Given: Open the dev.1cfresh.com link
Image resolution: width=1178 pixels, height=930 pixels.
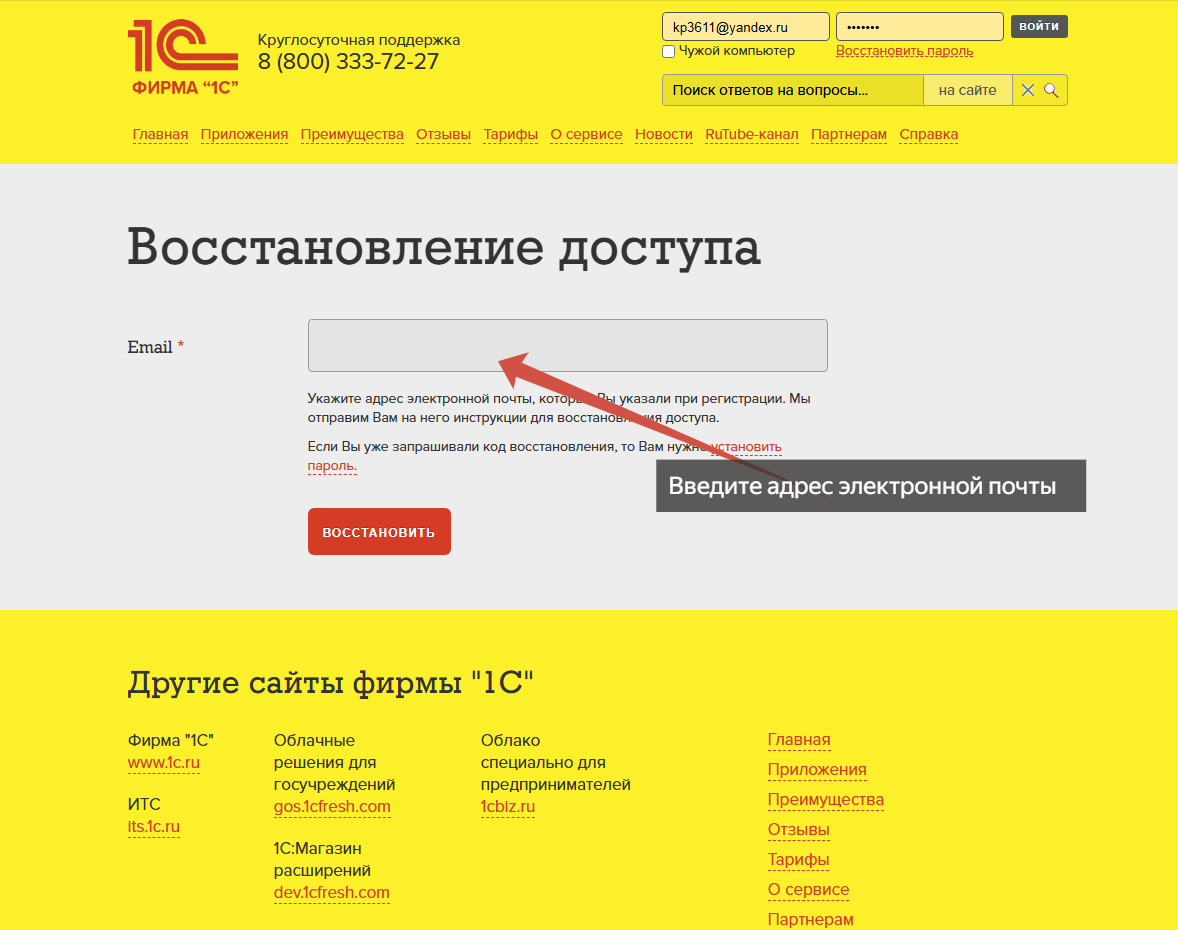Looking at the screenshot, I should click(x=331, y=892).
